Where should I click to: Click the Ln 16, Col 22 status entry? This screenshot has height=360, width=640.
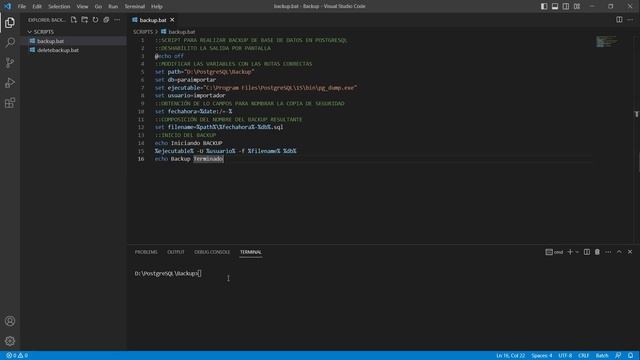511,356
